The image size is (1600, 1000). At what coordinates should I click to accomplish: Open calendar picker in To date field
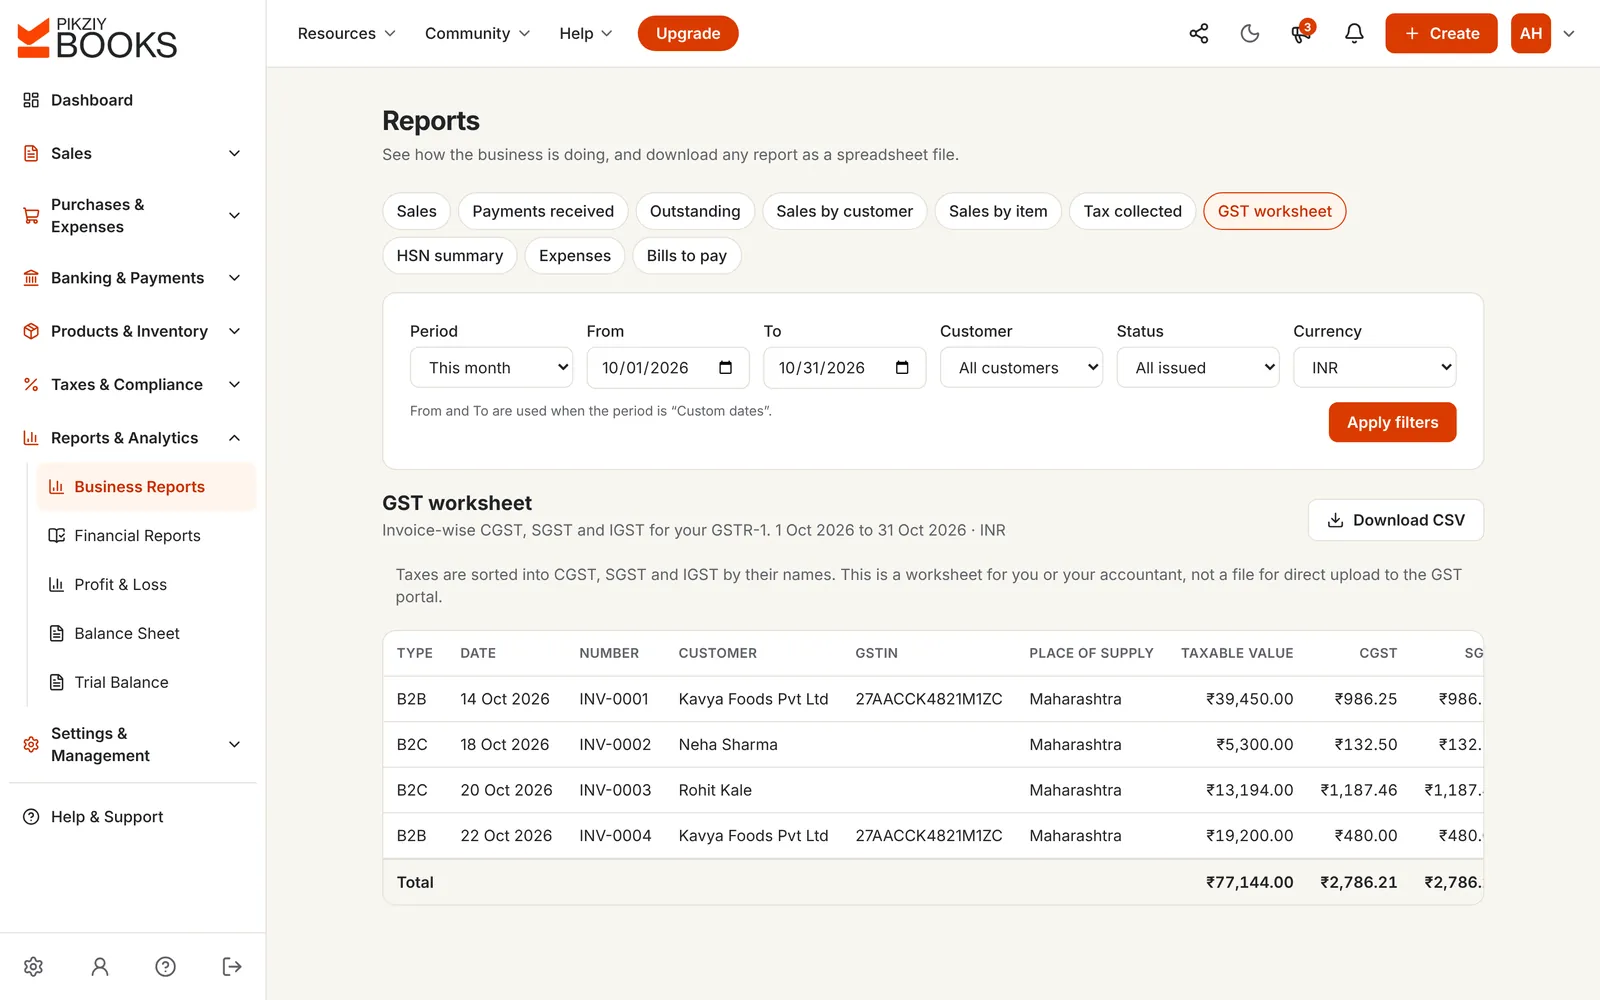[902, 368]
